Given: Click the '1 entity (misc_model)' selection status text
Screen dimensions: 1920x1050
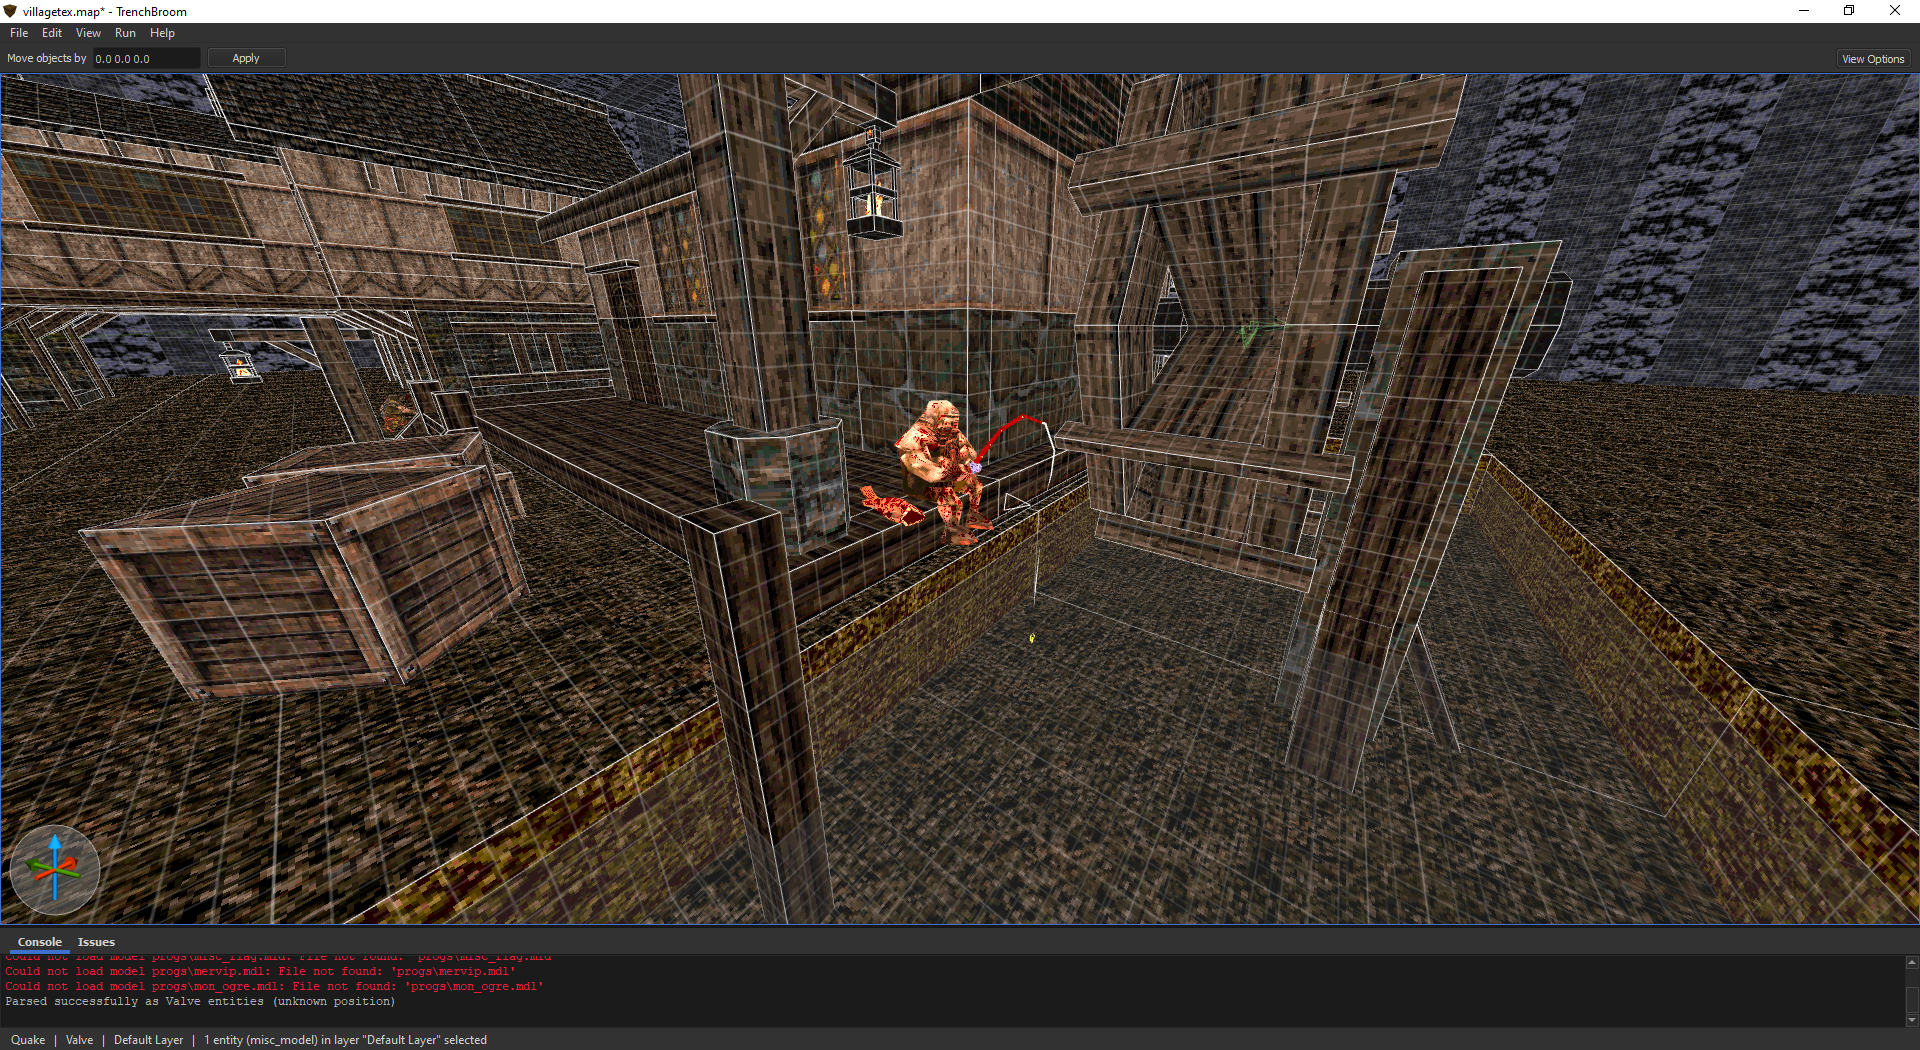Looking at the screenshot, I should (x=345, y=1040).
